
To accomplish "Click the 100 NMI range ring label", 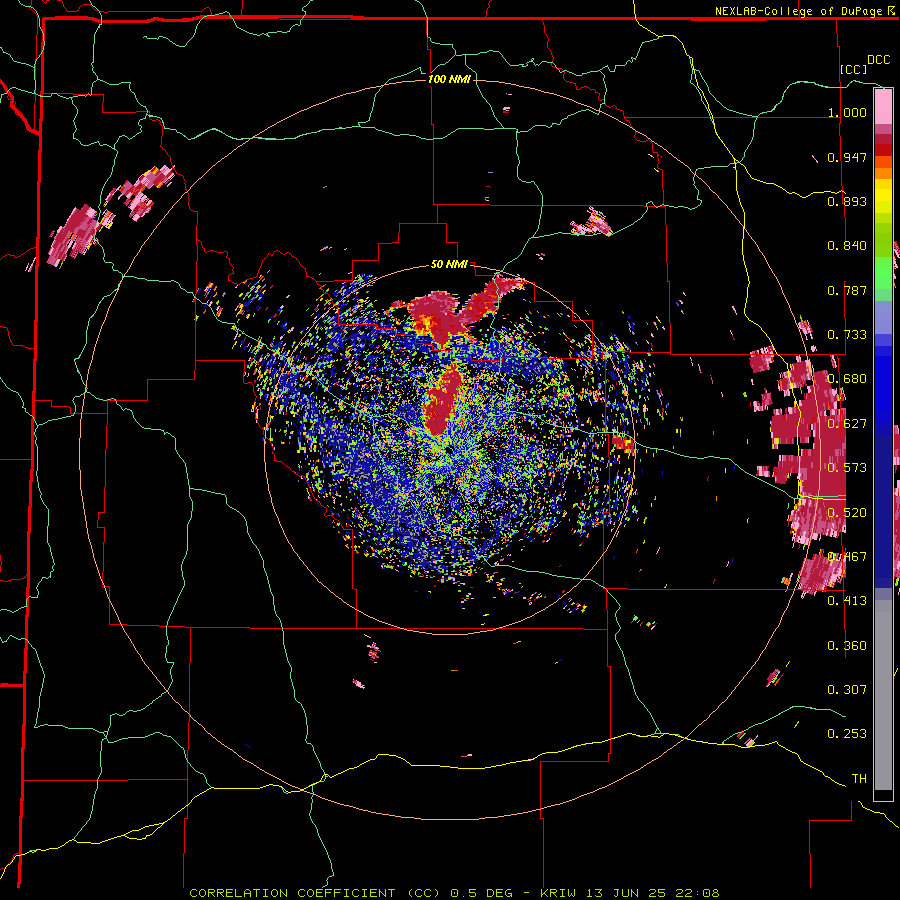I will [449, 79].
